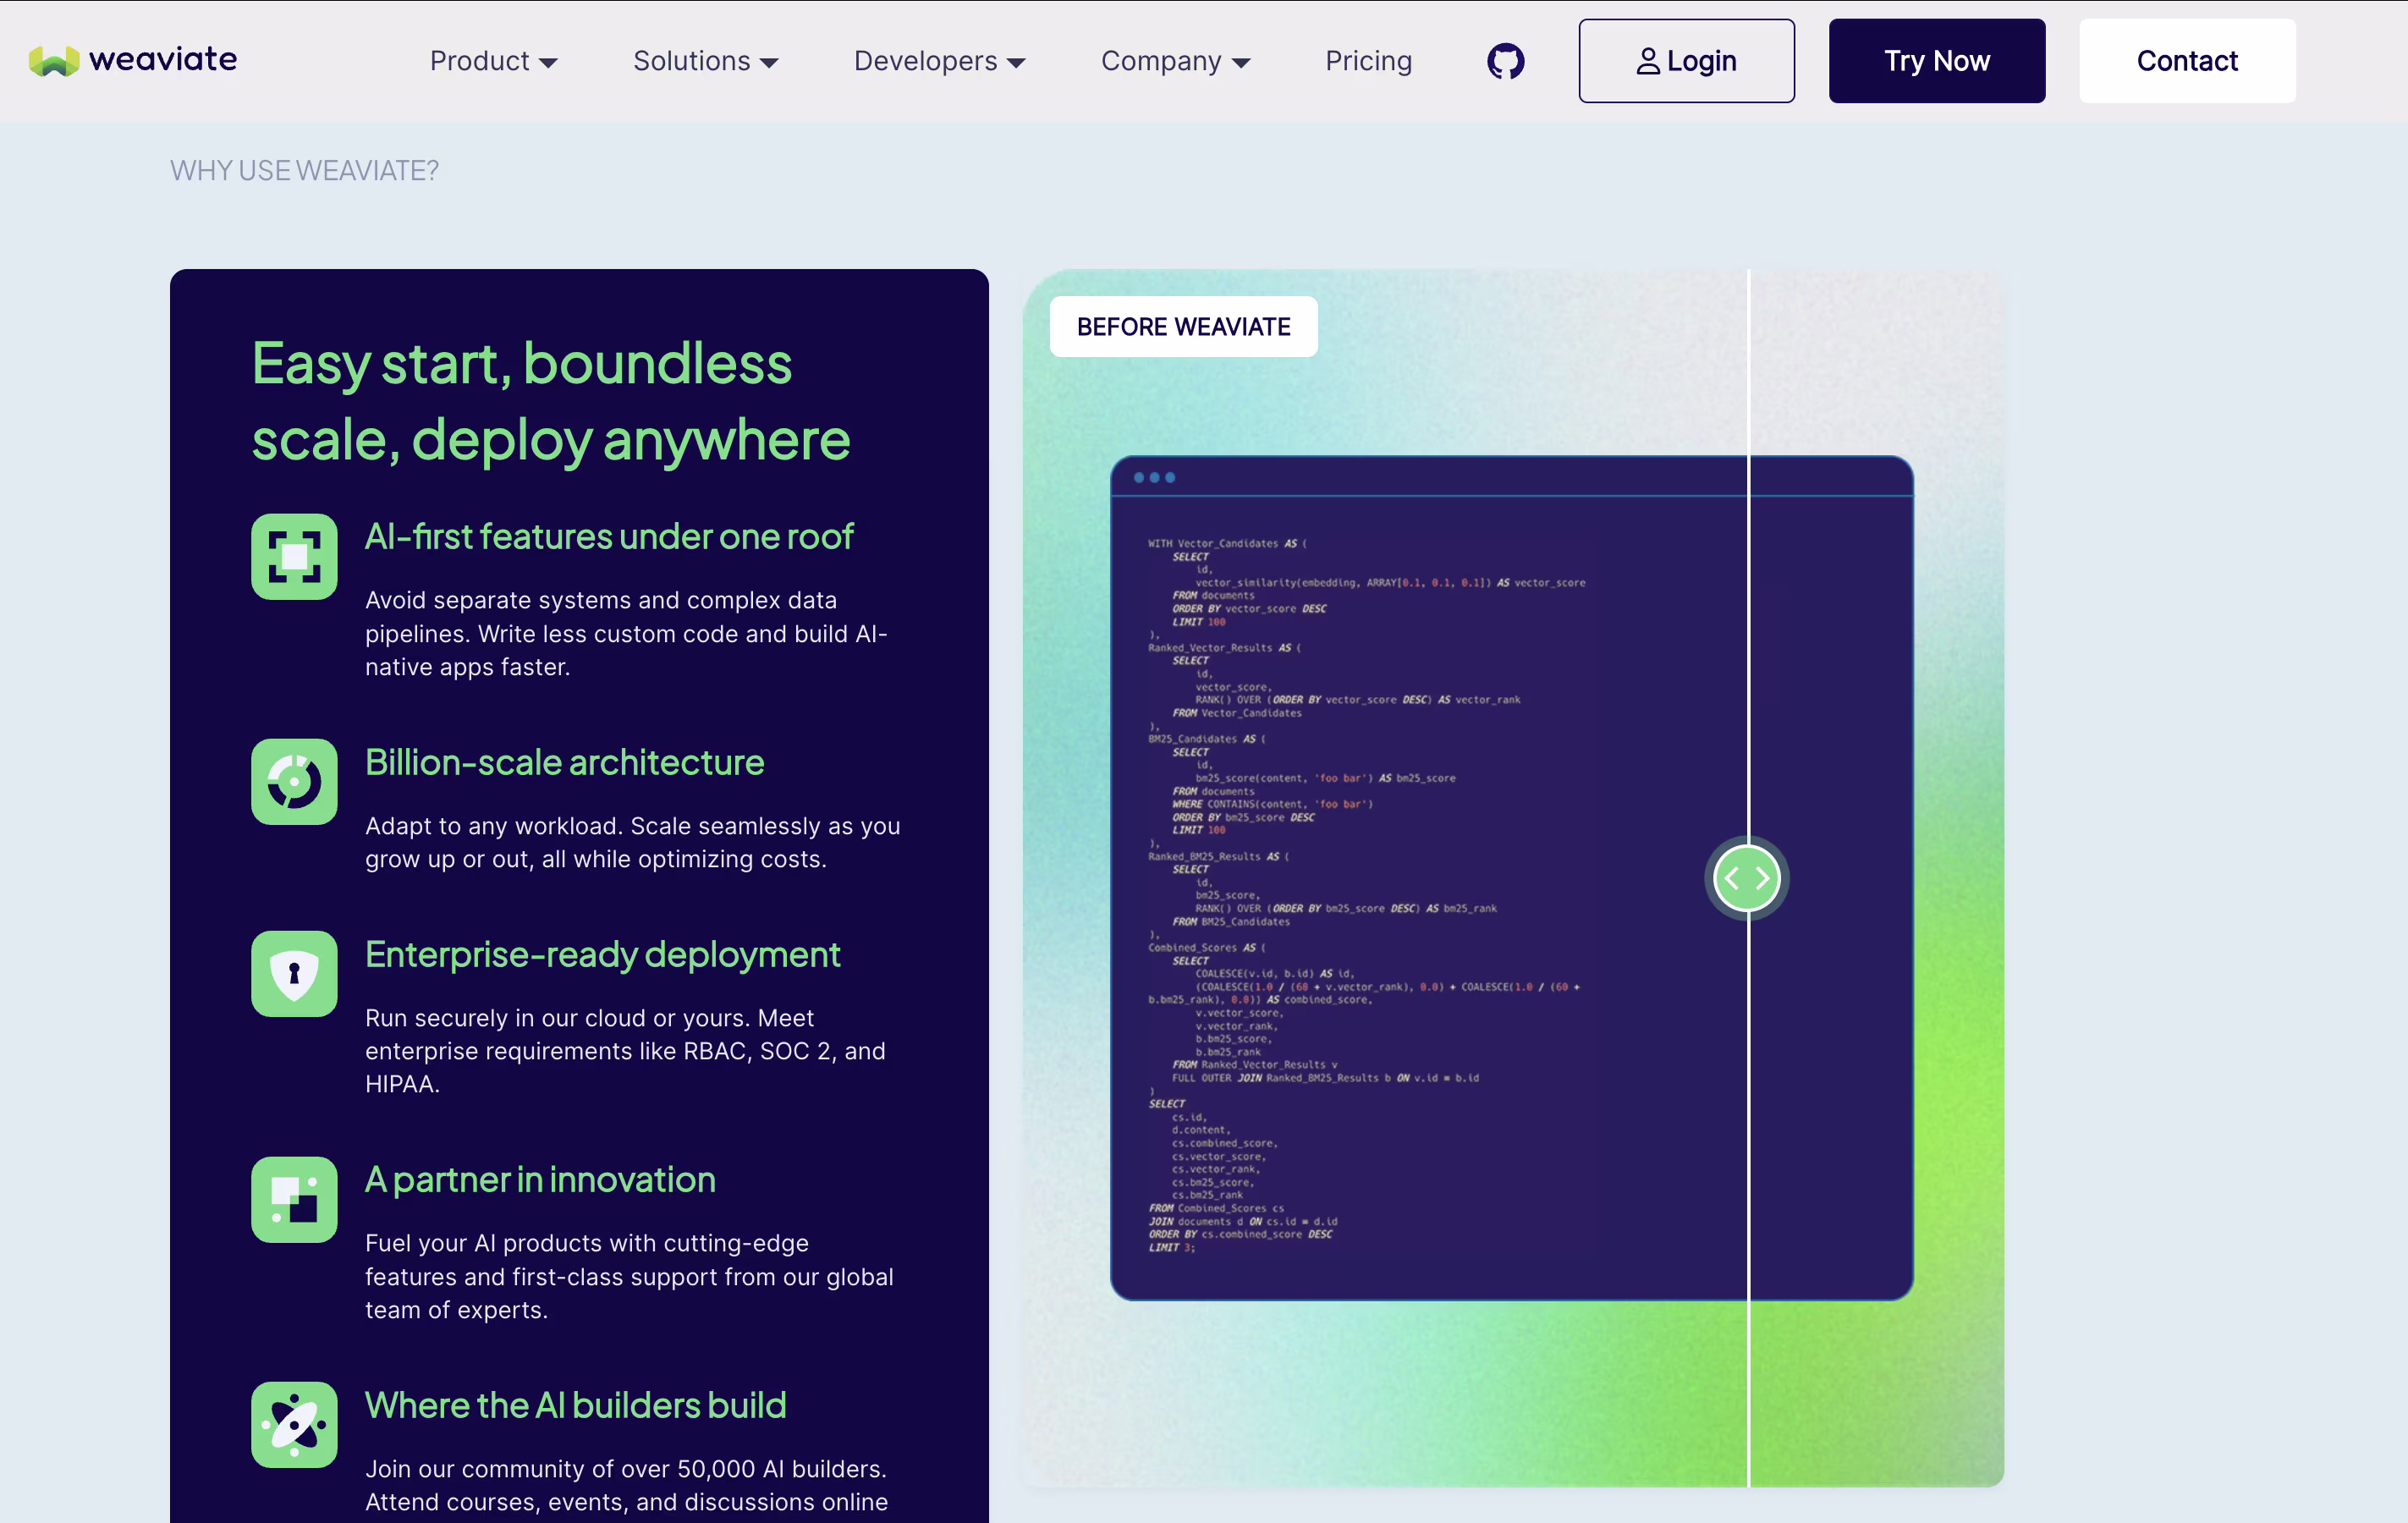Click the Weaviate logo icon

click(x=54, y=61)
